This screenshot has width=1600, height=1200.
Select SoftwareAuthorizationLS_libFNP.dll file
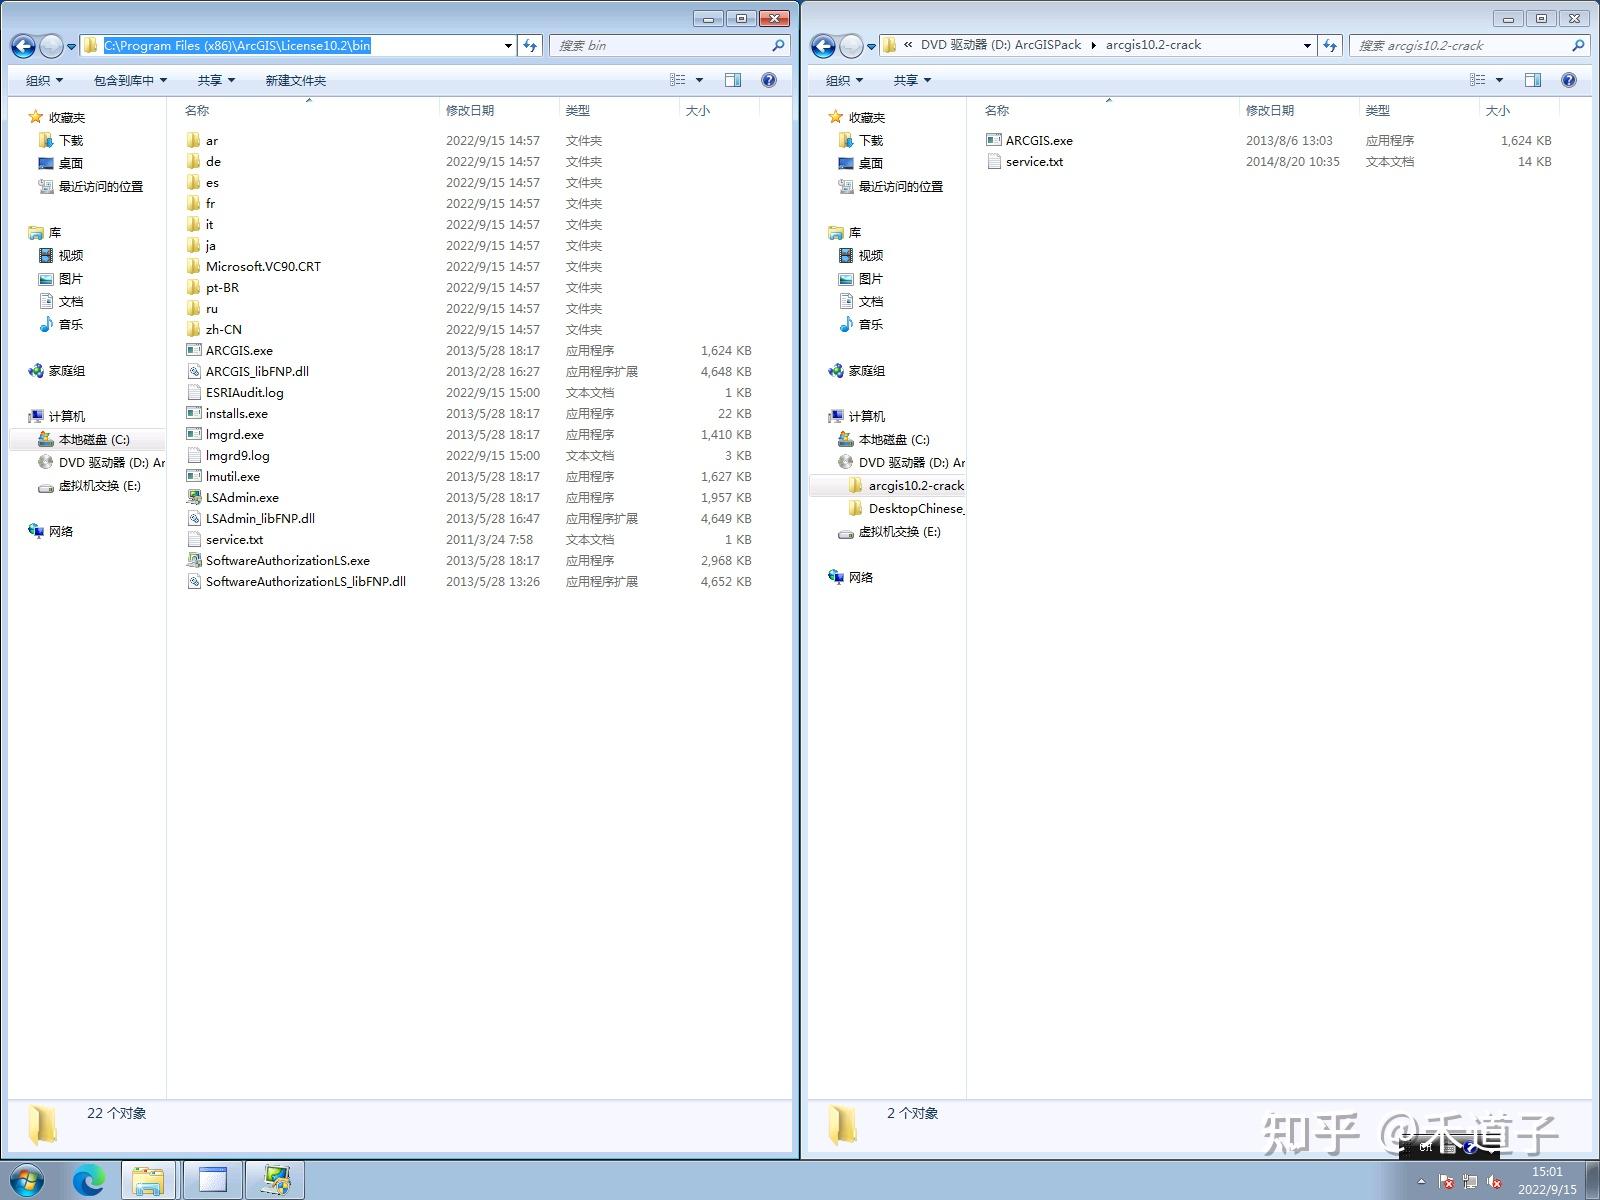pos(306,582)
